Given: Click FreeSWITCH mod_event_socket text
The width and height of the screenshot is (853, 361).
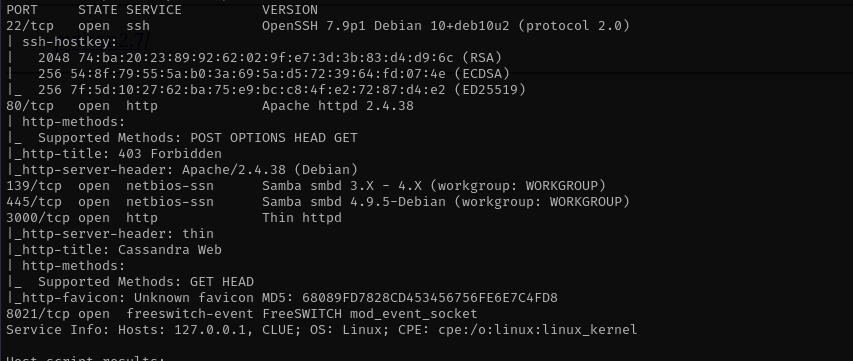Looking at the screenshot, I should click(369, 314).
